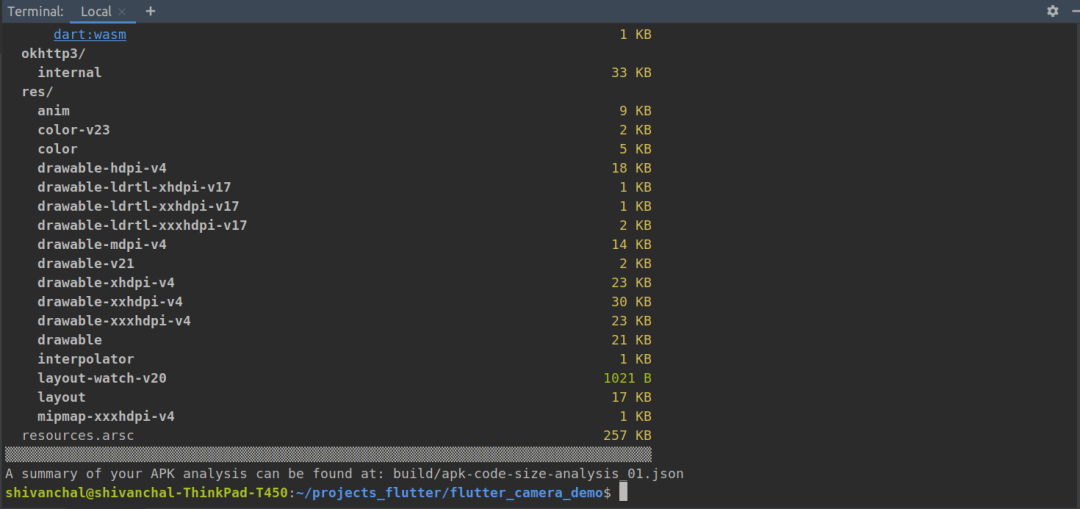Select the res/ folder line
The image size is (1080, 509).
click(x=37, y=92)
